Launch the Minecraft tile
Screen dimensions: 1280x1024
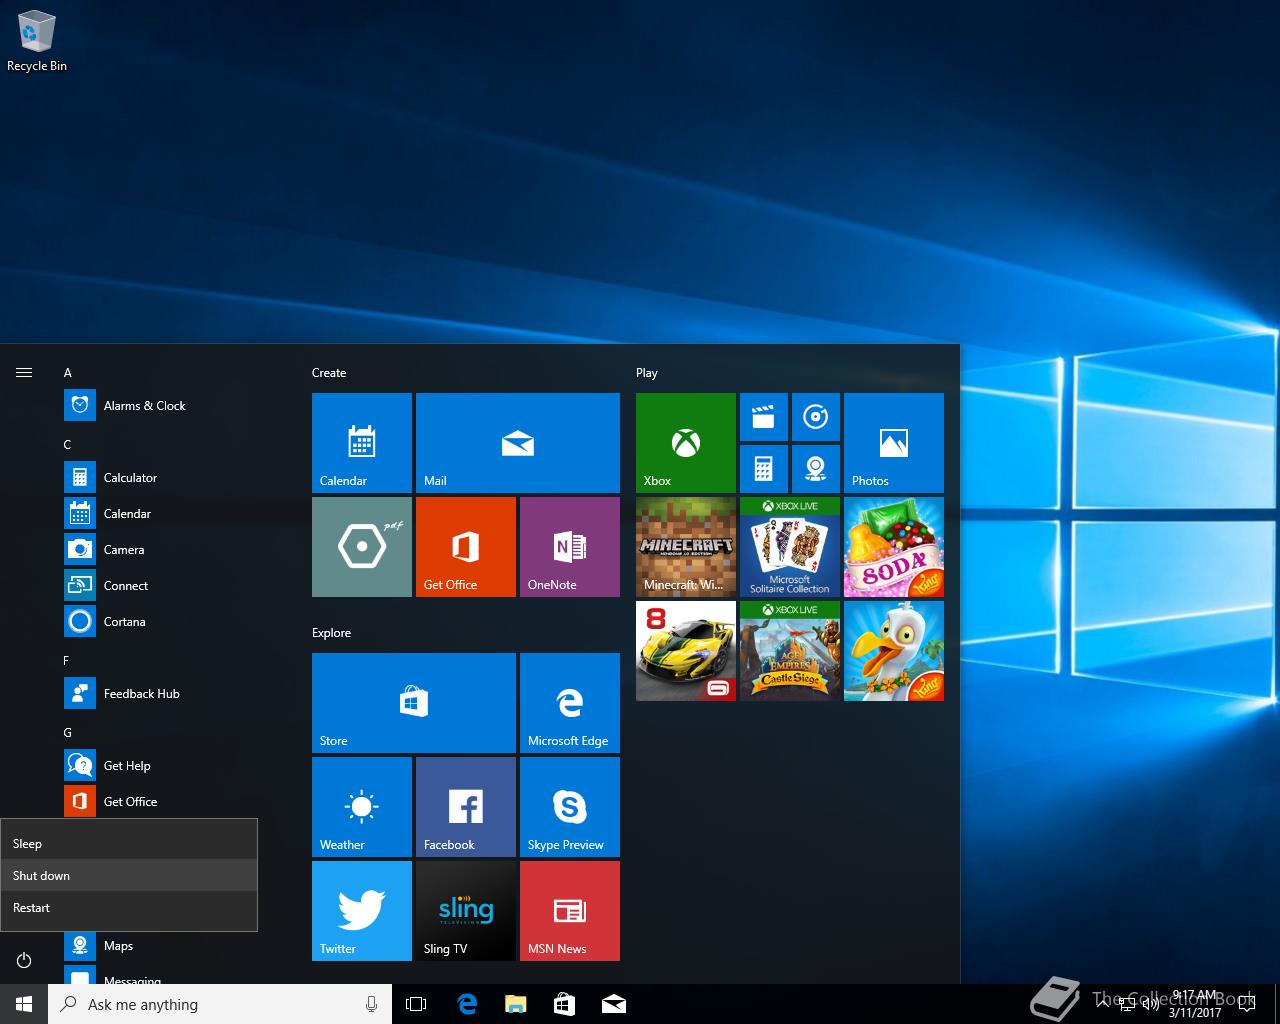click(x=686, y=547)
